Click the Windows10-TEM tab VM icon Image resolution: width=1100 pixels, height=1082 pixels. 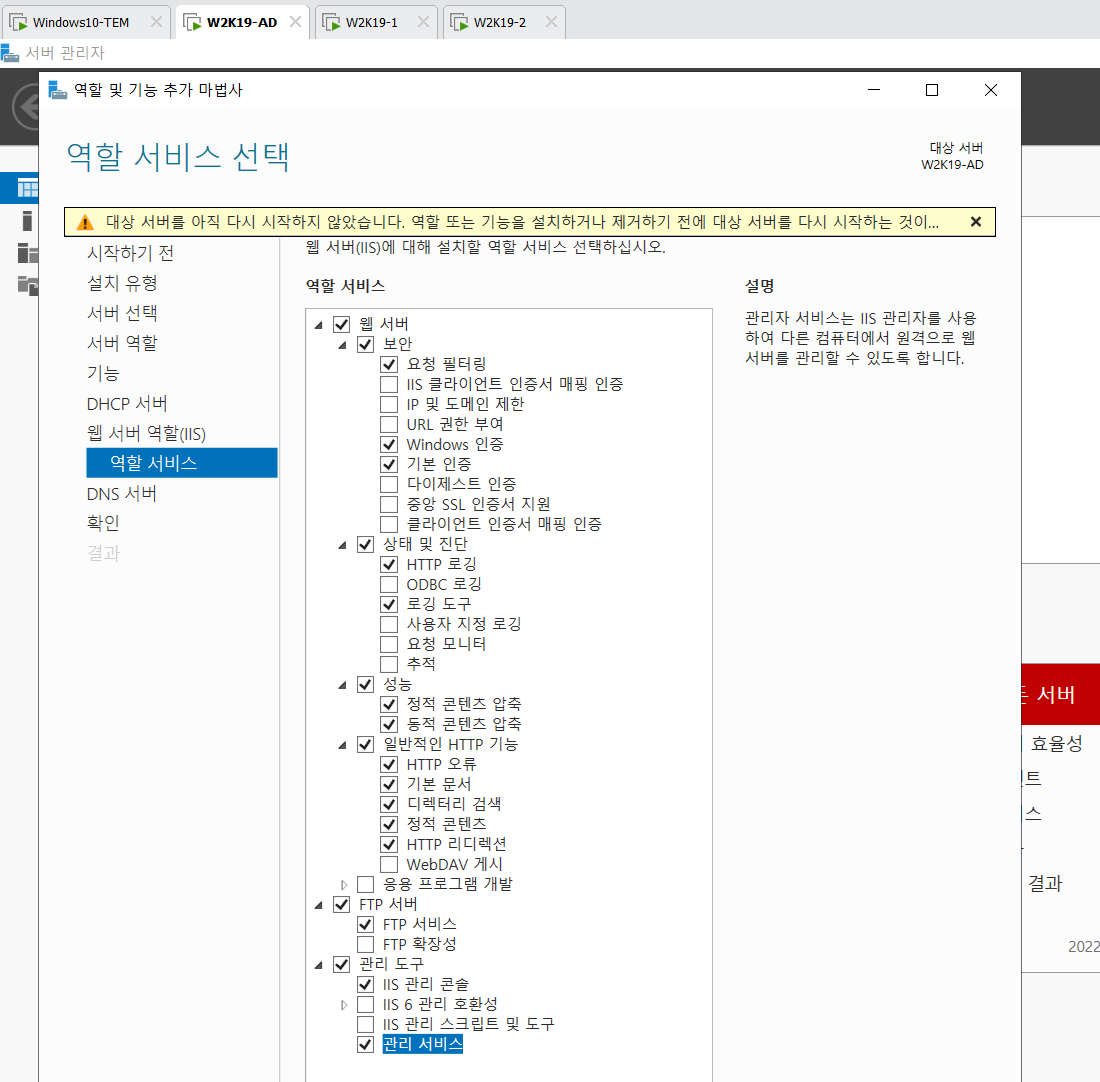tap(18, 22)
